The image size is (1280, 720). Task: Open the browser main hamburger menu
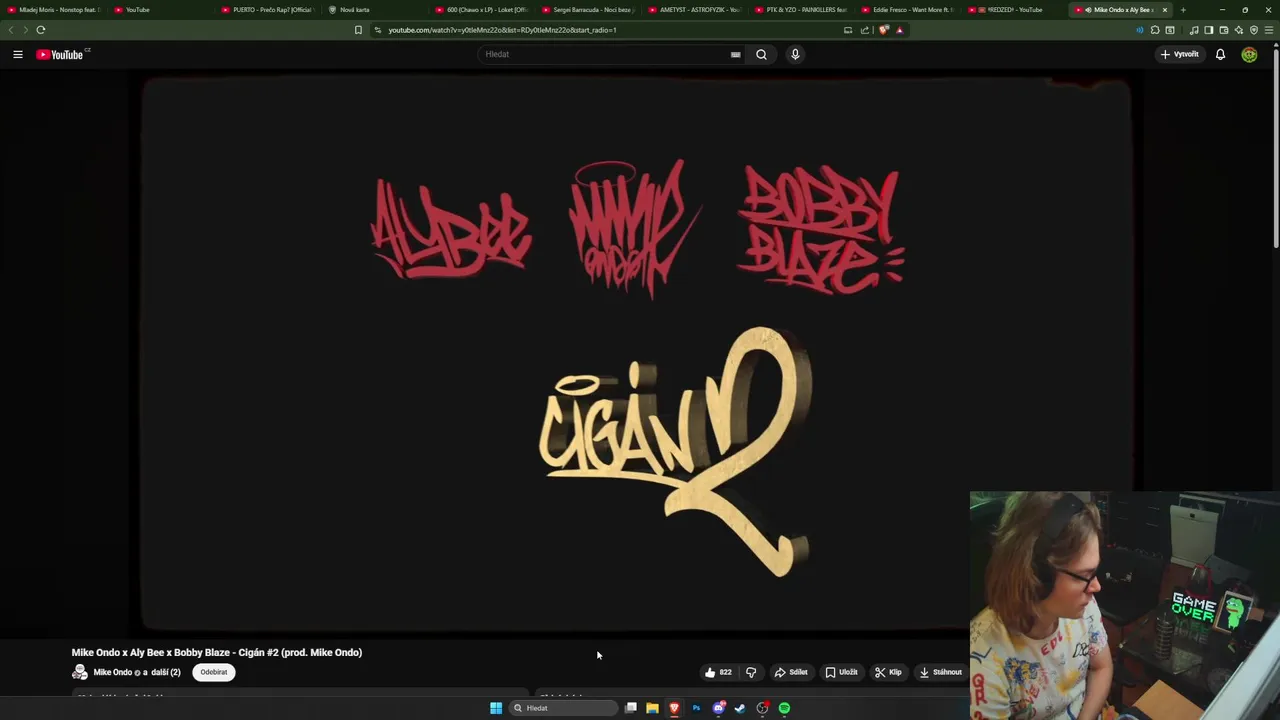[x=1269, y=30]
